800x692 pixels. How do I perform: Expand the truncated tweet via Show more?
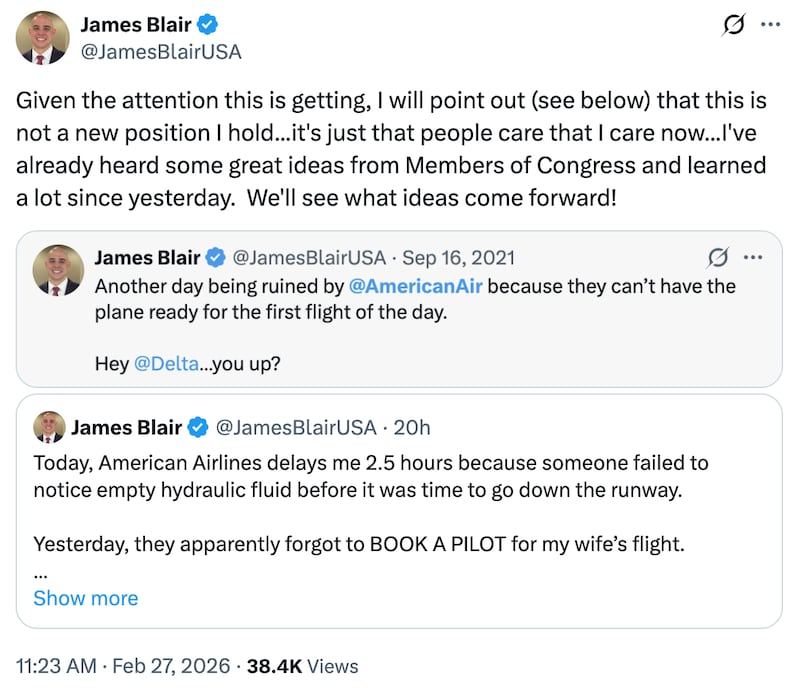coord(85,598)
